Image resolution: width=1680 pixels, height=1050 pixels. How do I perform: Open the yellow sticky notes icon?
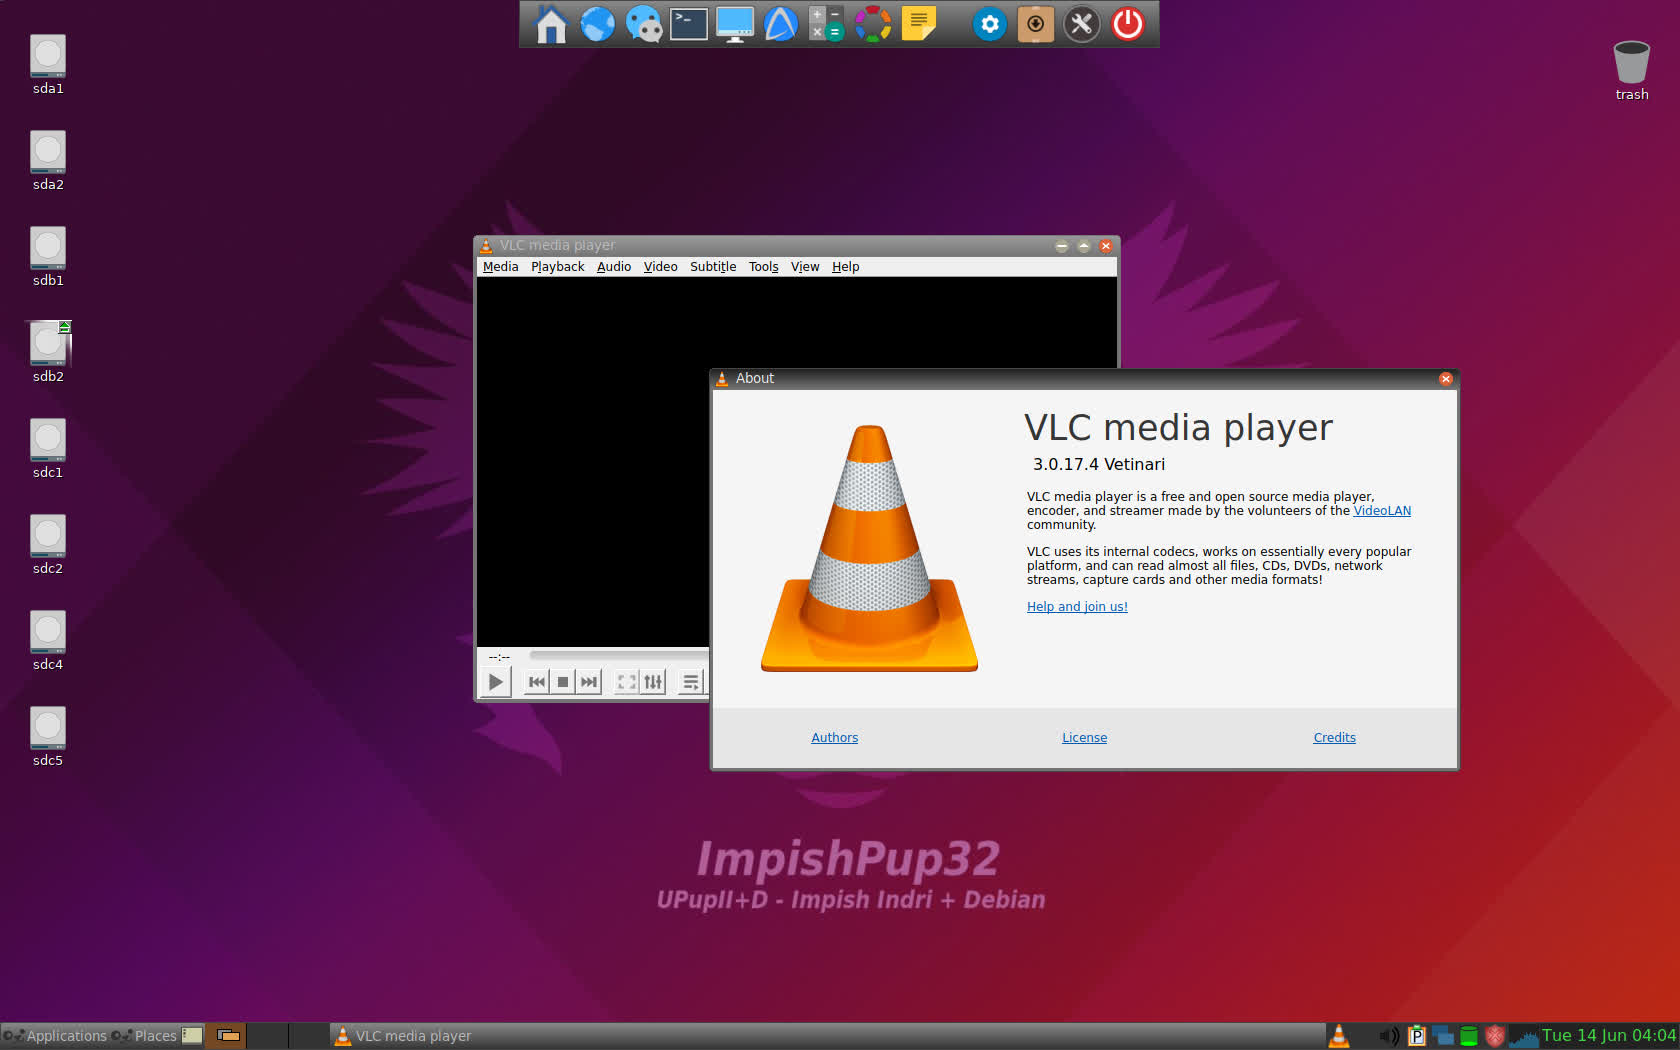pyautogui.click(x=919, y=24)
